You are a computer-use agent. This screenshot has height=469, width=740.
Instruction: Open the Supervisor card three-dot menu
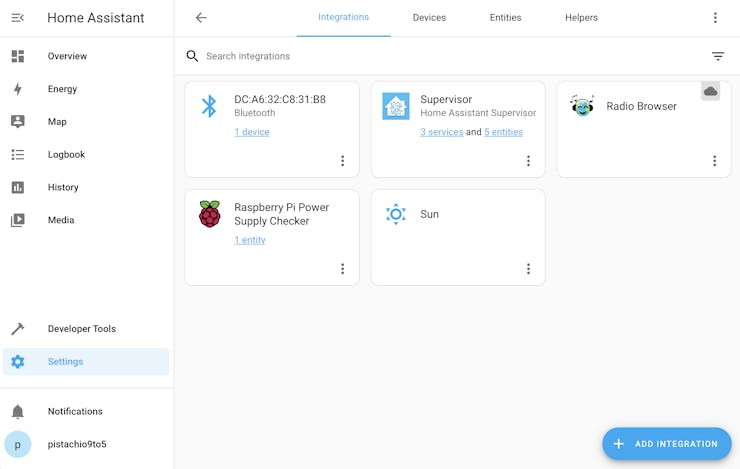528,161
